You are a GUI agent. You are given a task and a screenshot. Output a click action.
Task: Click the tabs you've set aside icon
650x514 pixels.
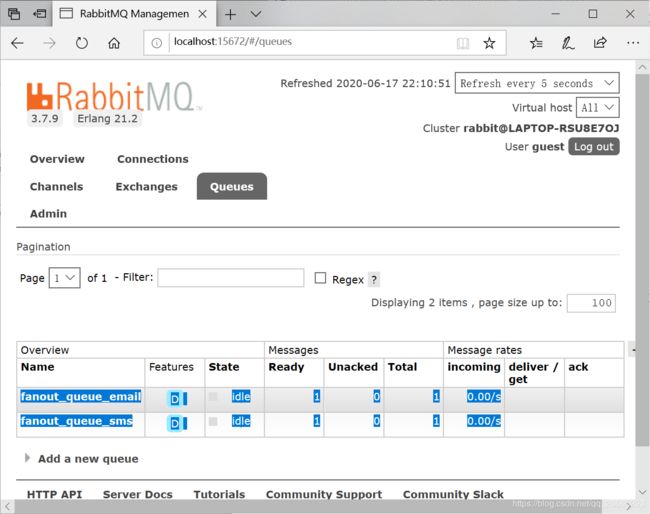(14, 14)
